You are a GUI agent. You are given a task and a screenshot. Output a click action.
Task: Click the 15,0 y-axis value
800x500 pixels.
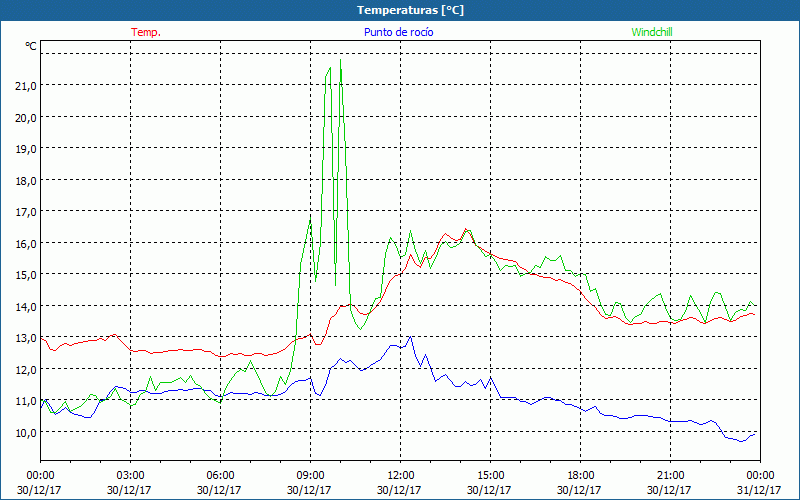click(x=26, y=275)
